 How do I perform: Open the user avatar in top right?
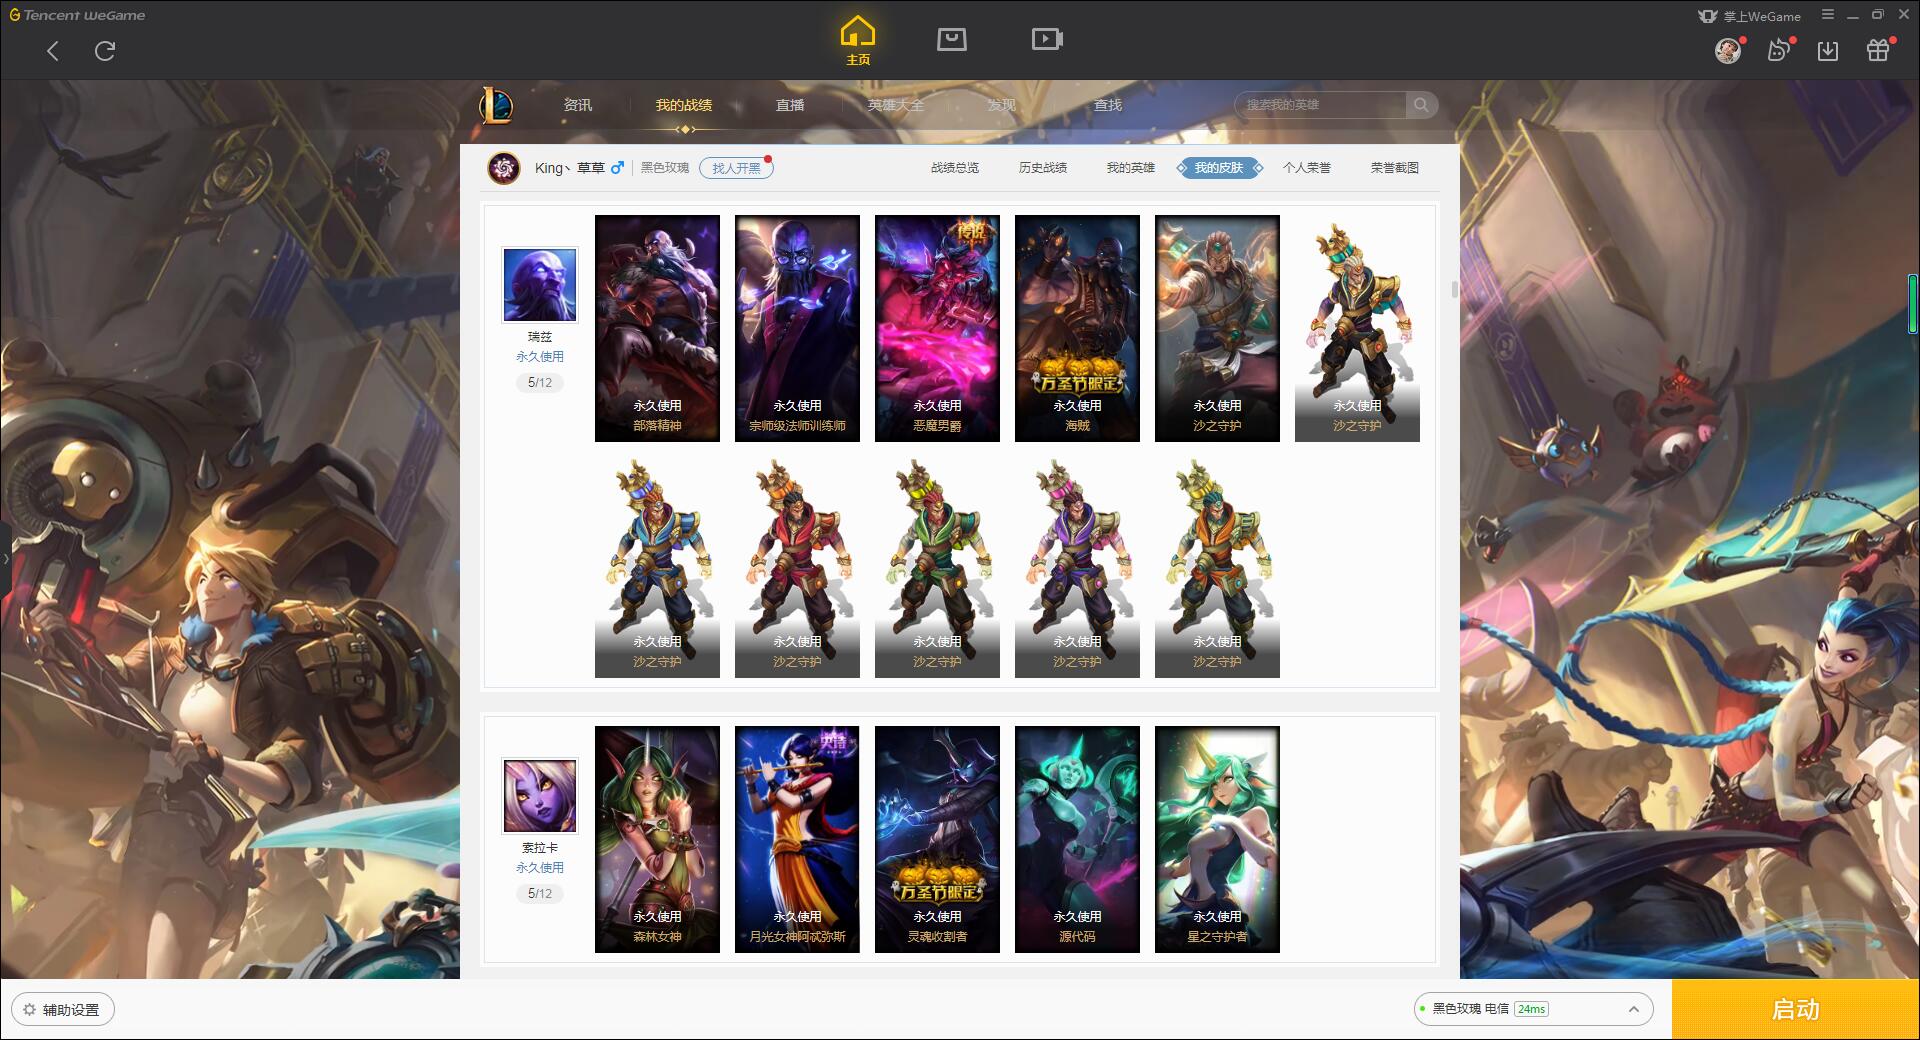pos(1728,50)
